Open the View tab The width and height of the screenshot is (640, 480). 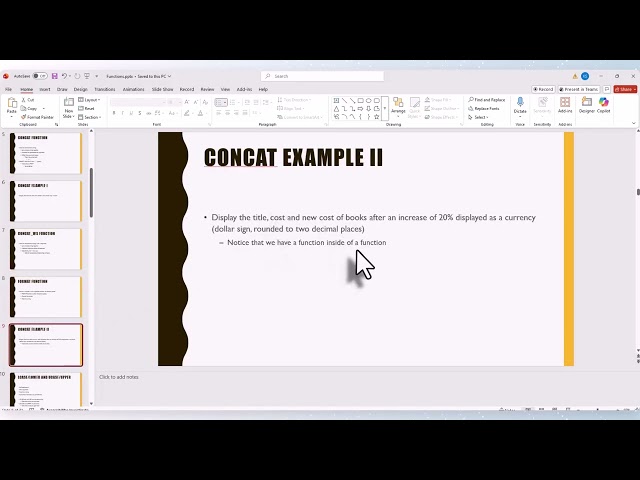(x=225, y=89)
